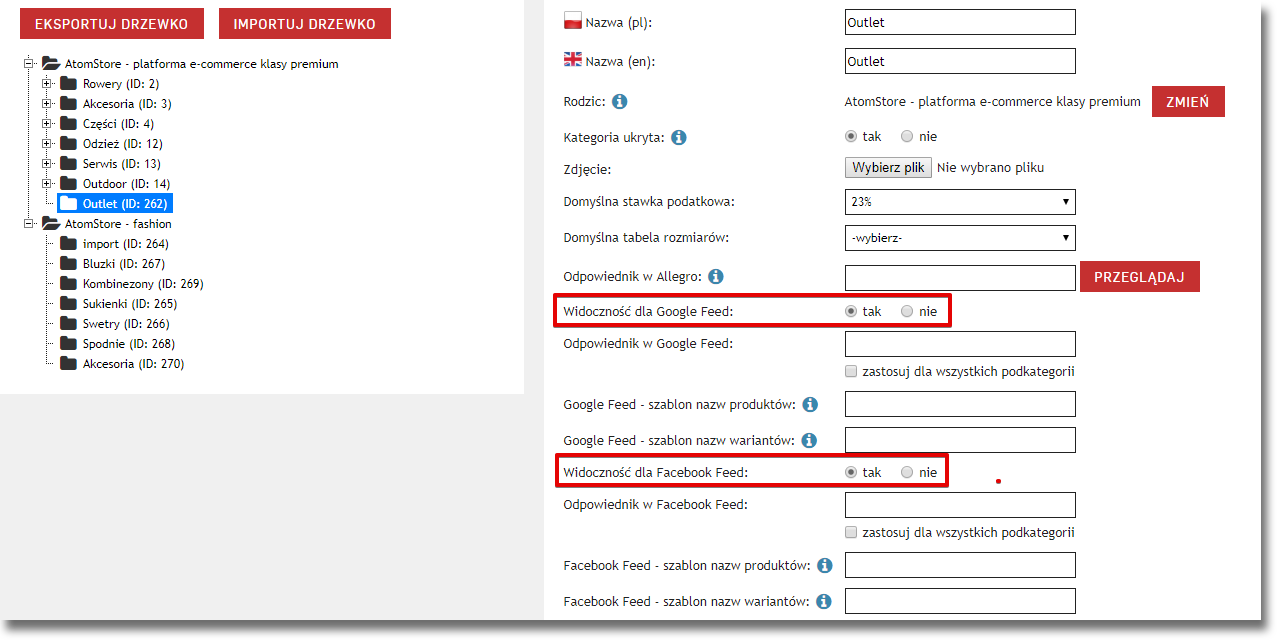This screenshot has height=640, width=1281.
Task: Check 'zastosuj dla wszystkich podkategorii' under Google Feed
Action: tap(851, 372)
